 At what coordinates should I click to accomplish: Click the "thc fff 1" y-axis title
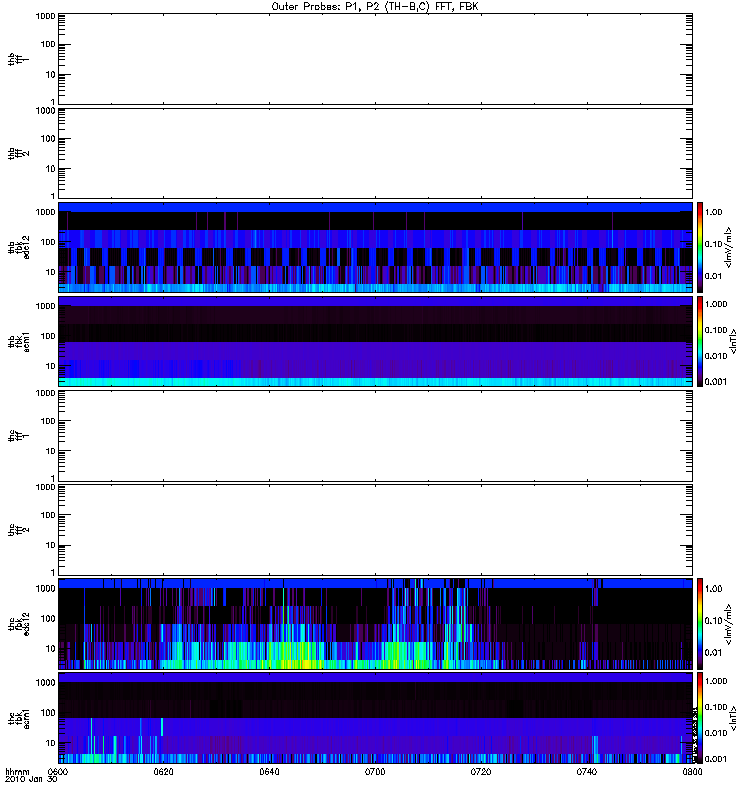(x=19, y=436)
